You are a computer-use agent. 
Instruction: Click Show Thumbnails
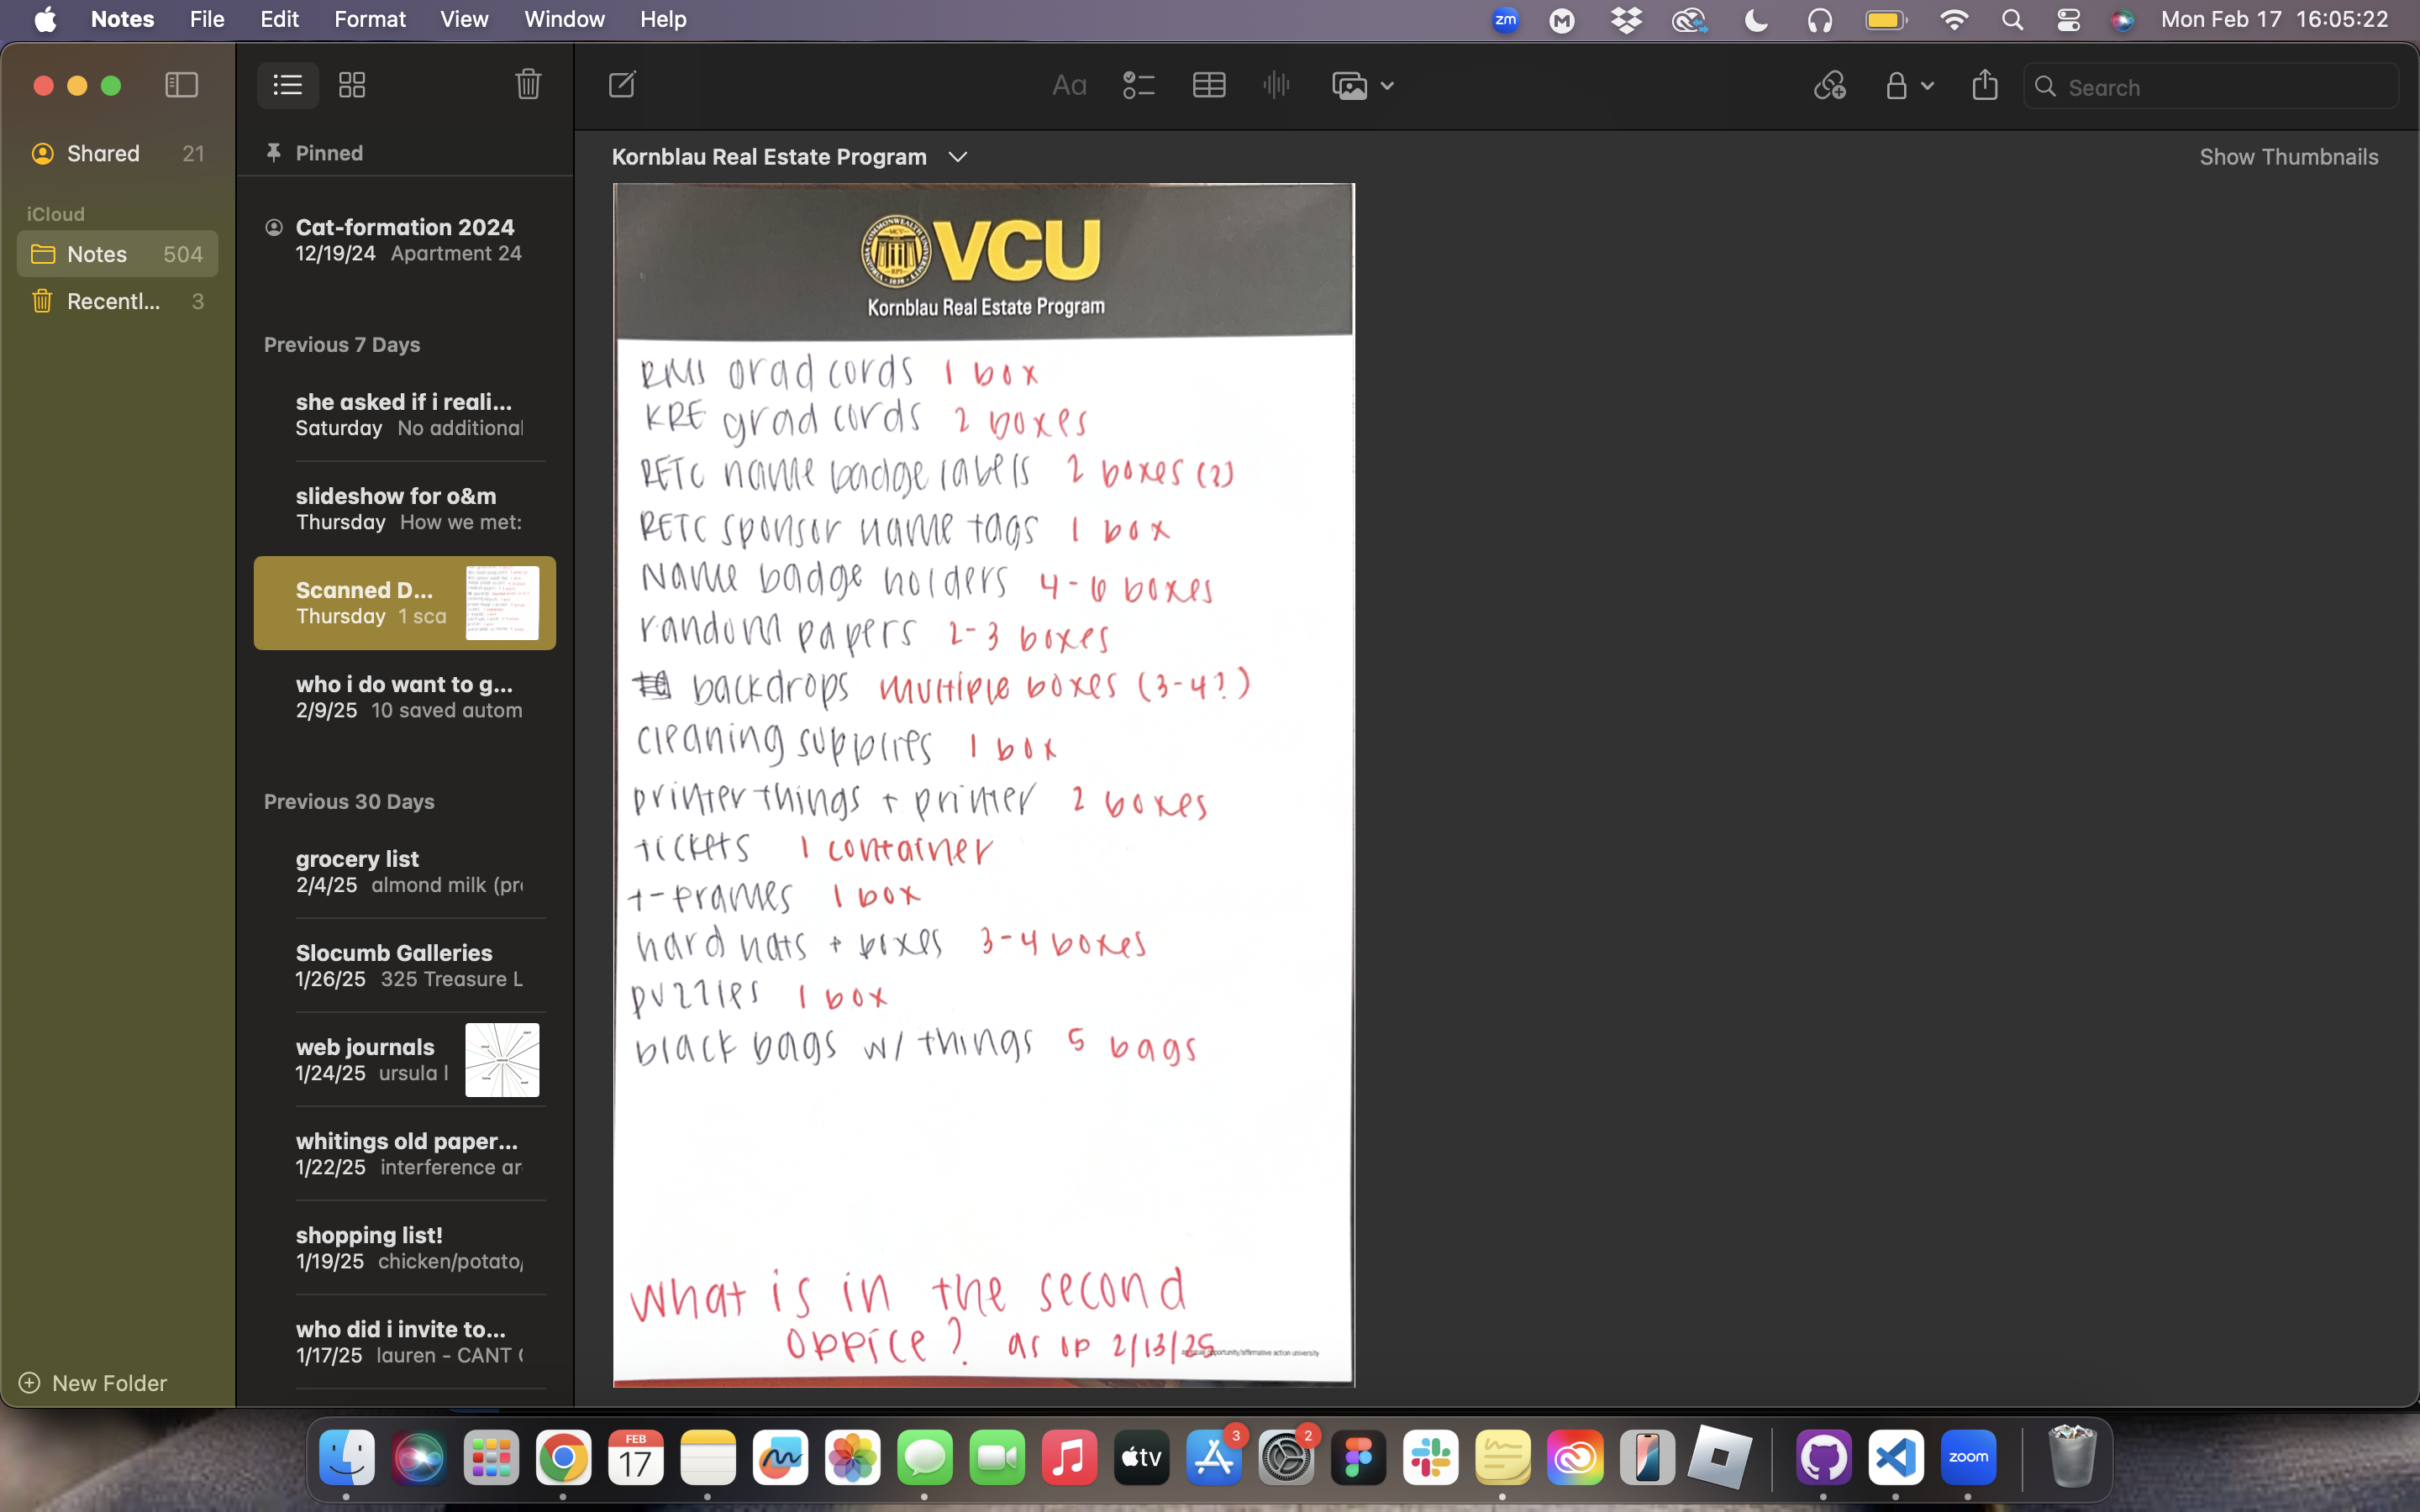[x=2288, y=157]
